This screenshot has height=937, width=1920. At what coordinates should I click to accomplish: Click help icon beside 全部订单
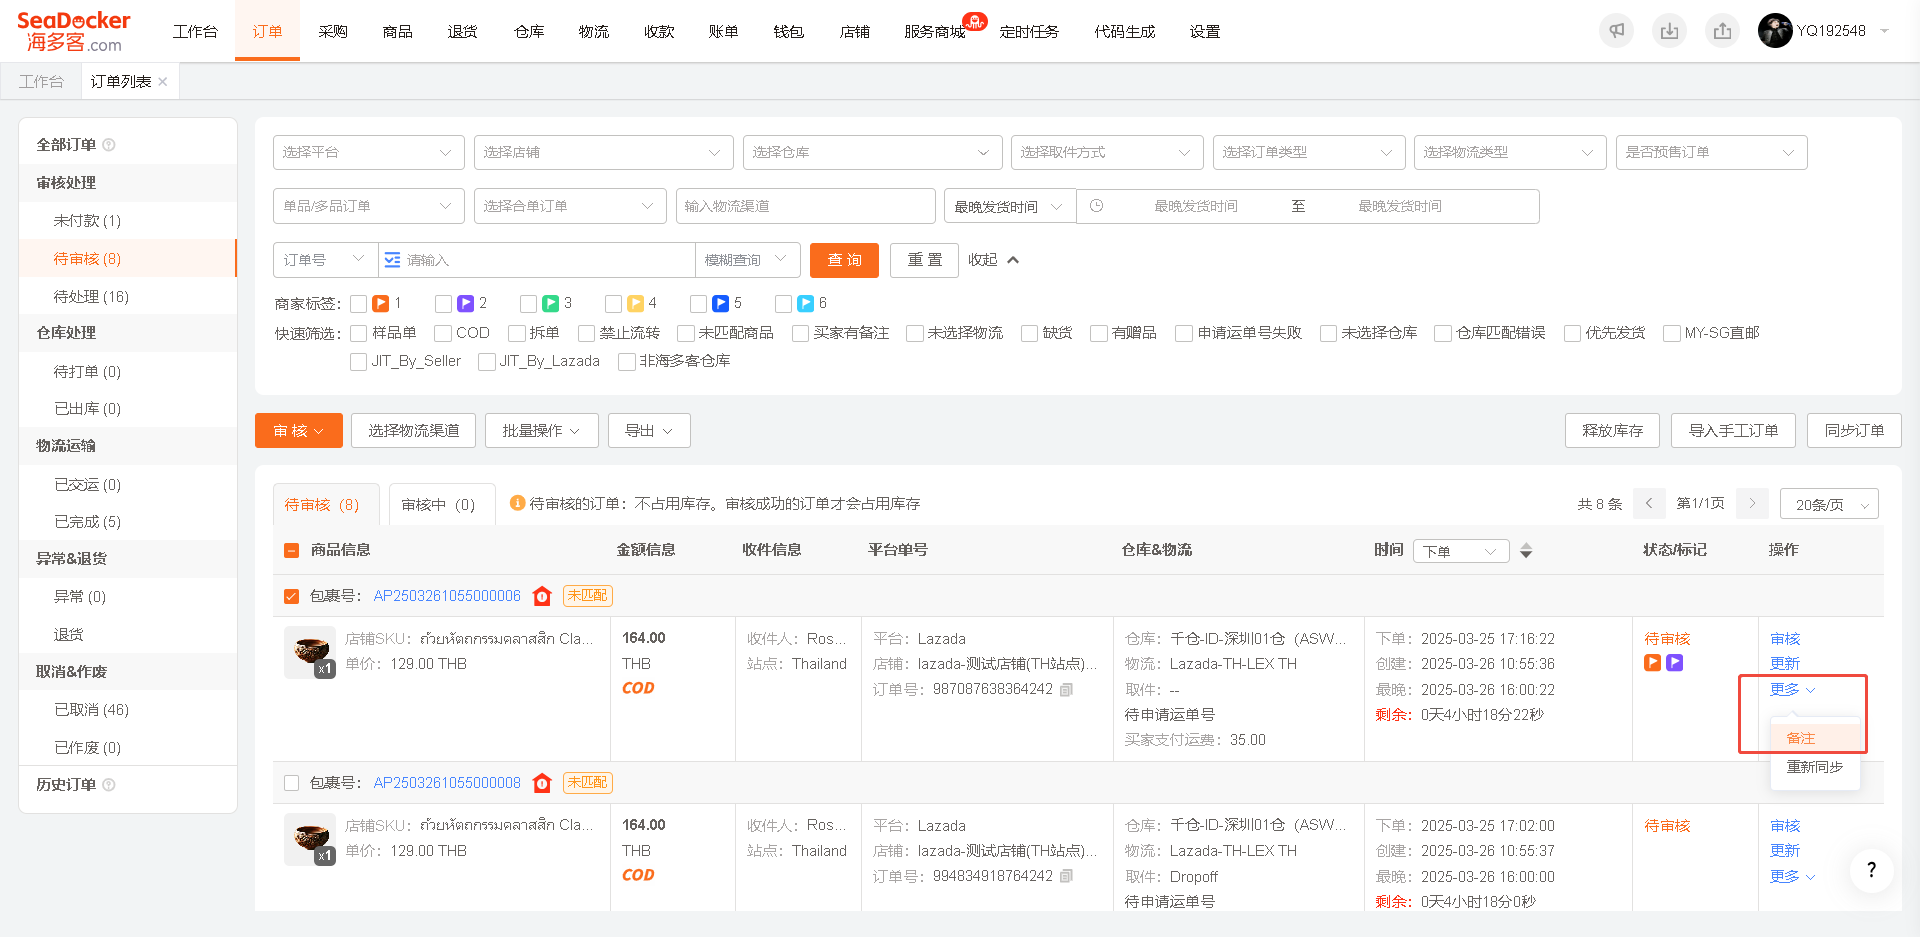click(109, 145)
